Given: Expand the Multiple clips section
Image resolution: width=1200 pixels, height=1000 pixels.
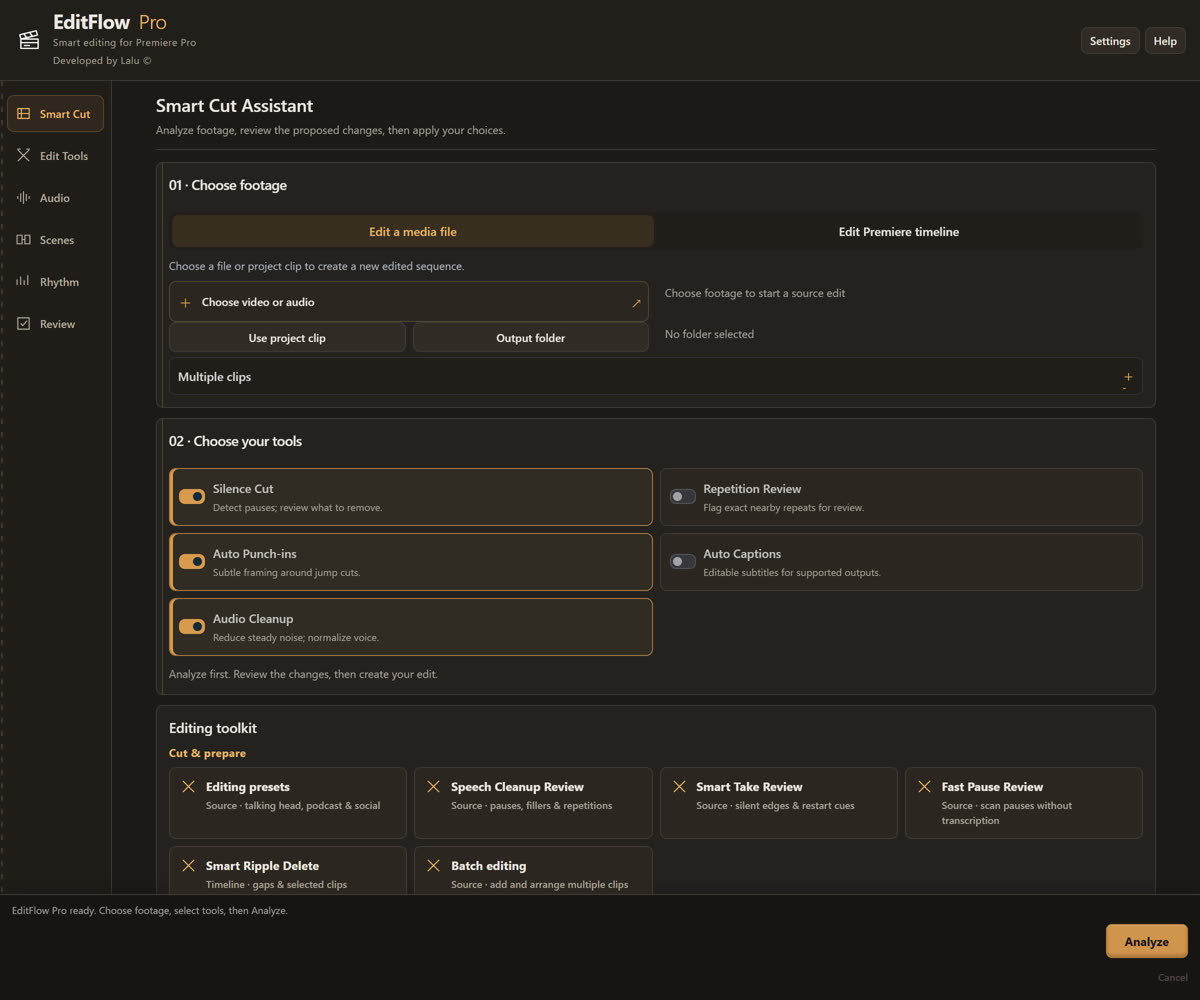Looking at the screenshot, I should 656,377.
